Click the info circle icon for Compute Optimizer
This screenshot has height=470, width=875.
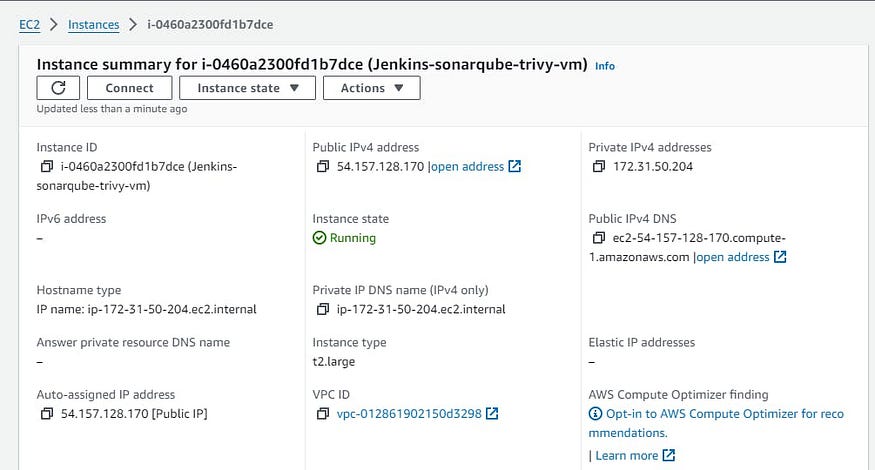(595, 414)
